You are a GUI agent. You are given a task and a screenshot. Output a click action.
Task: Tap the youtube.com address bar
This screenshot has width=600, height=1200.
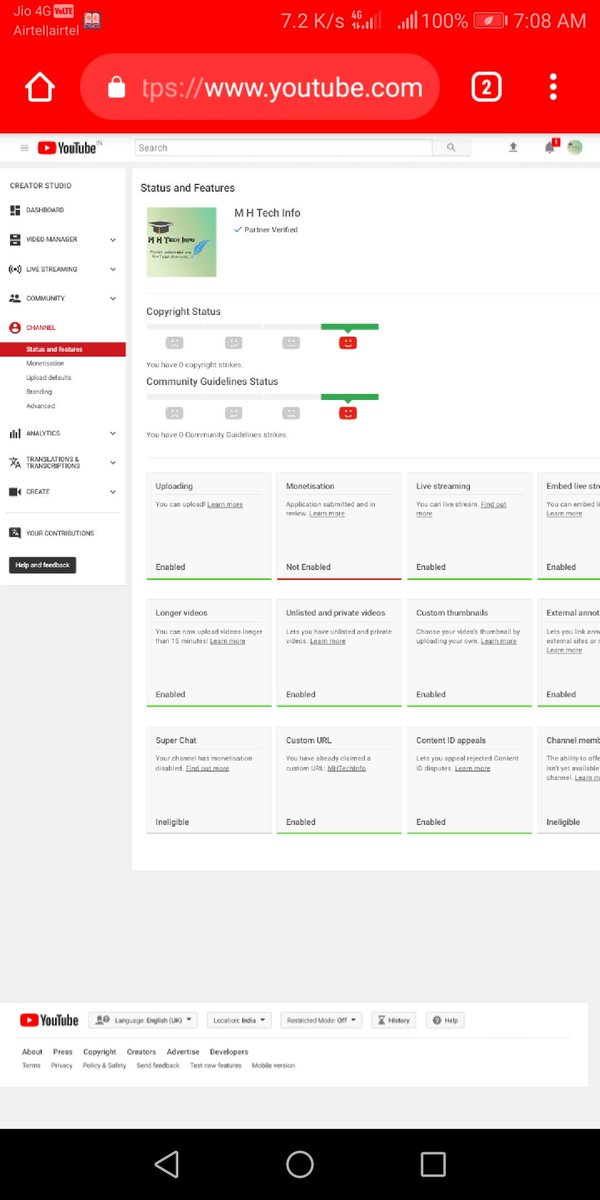(260, 88)
